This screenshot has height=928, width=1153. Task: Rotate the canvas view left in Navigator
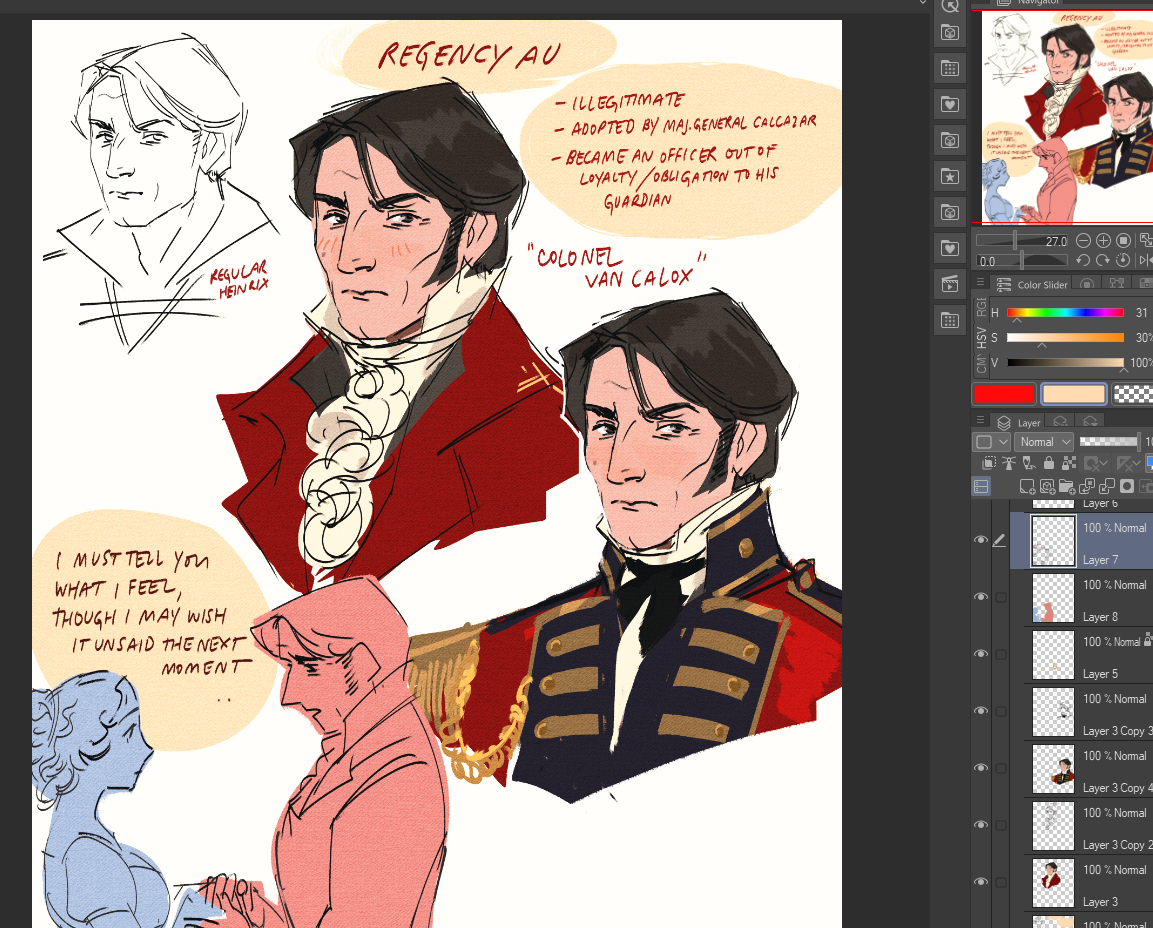pyautogui.click(x=1083, y=260)
